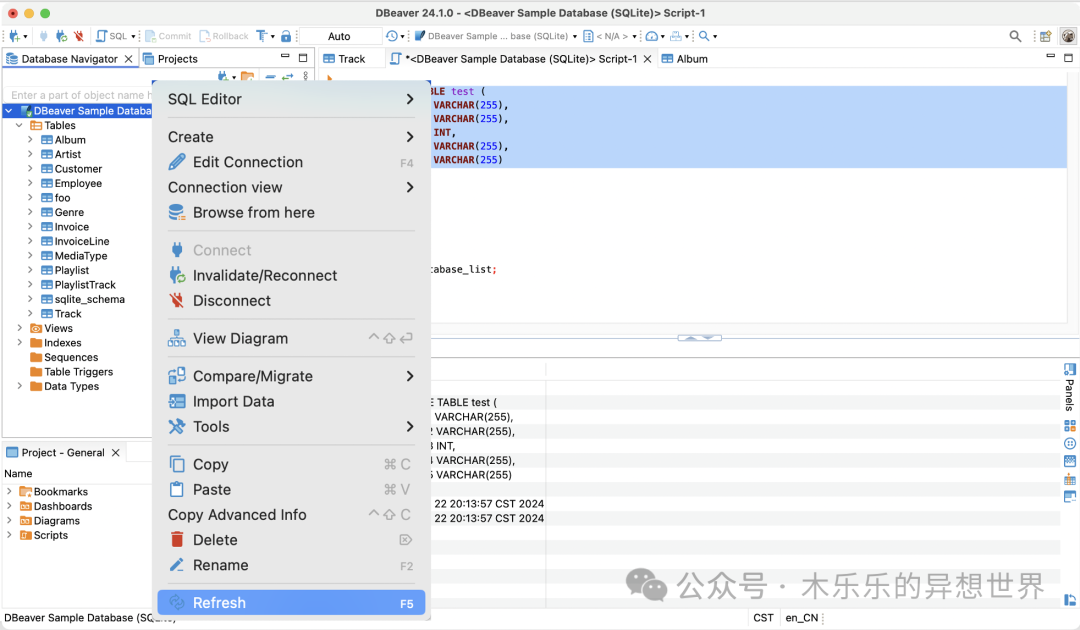Image resolution: width=1080 pixels, height=630 pixels.
Task: Click the grid icon below Panels label
Action: (x=1070, y=426)
